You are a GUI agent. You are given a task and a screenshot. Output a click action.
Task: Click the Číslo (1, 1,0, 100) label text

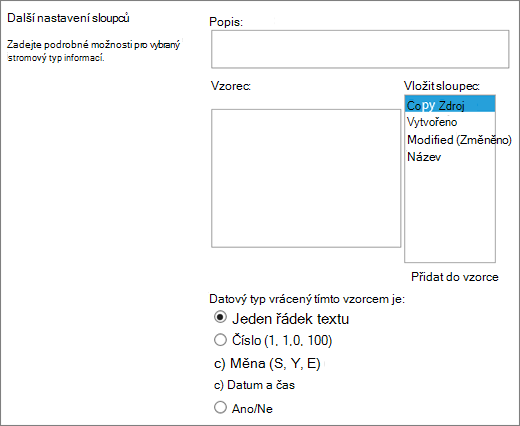282,340
